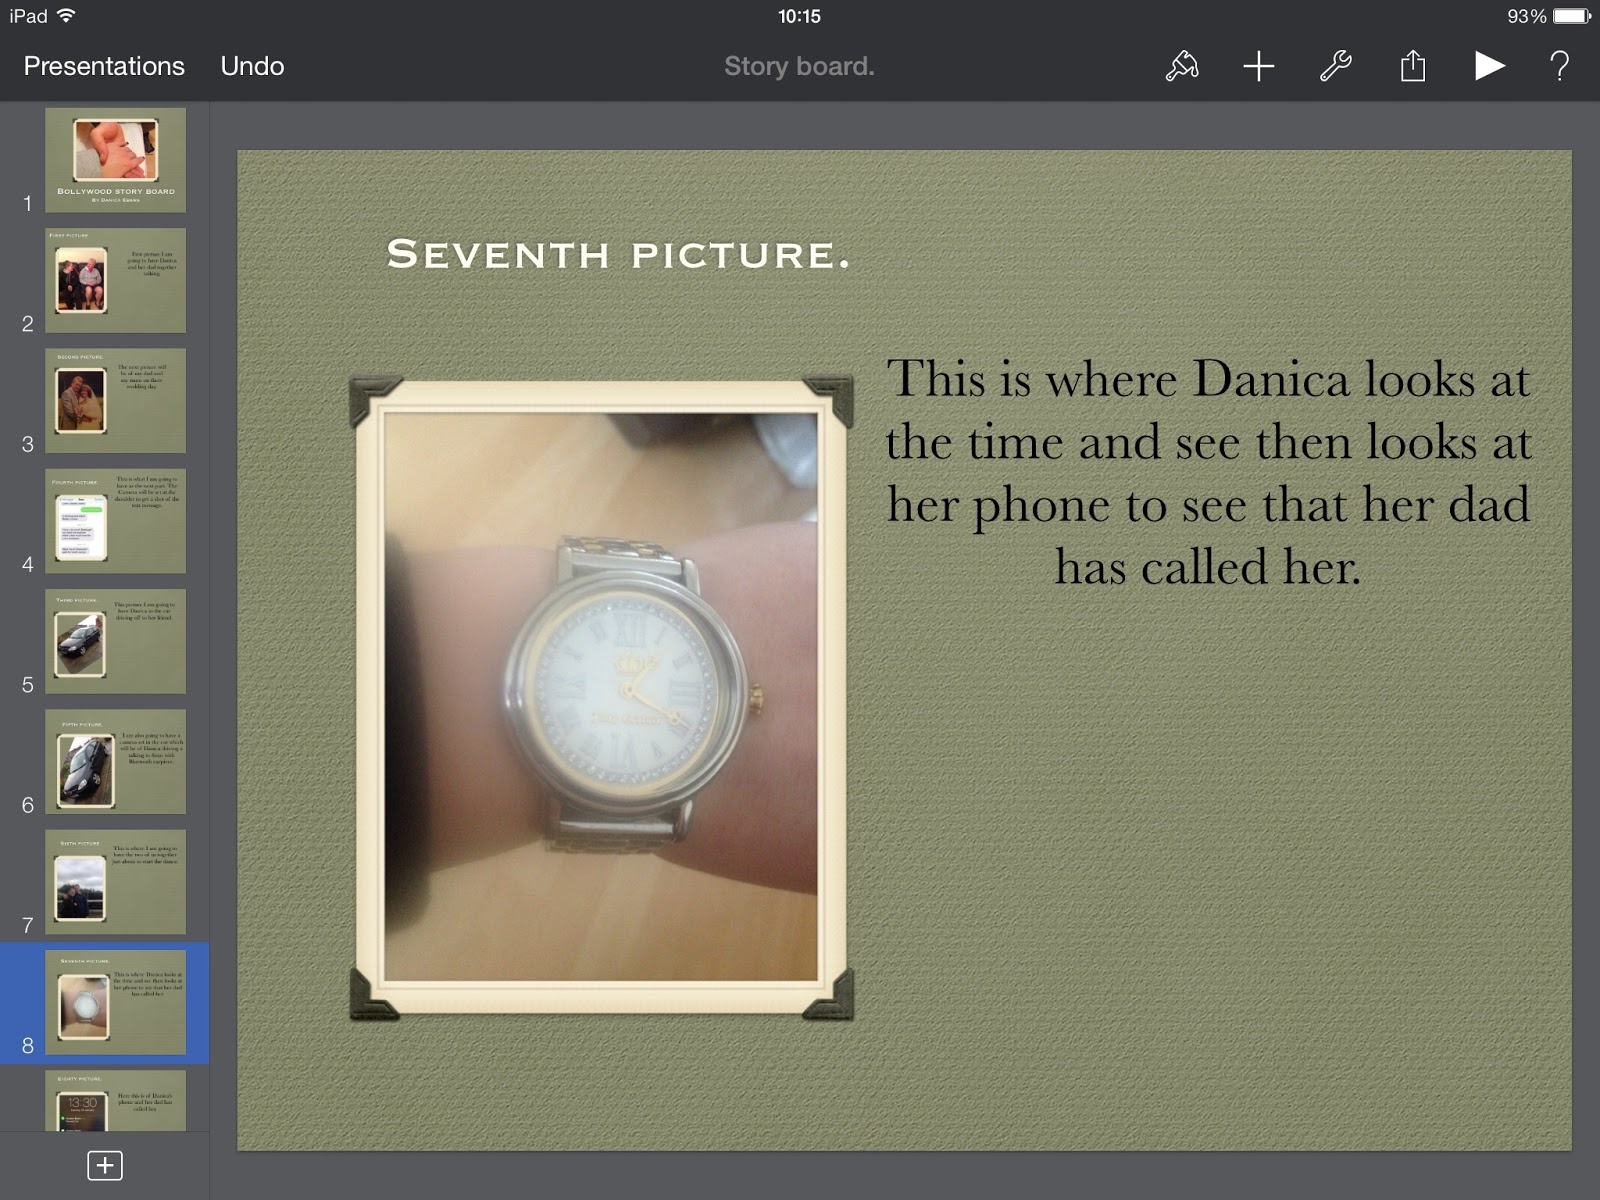The image size is (1600, 1200).
Task: Tap the 10:15 clock in status bar
Action: 799,16
